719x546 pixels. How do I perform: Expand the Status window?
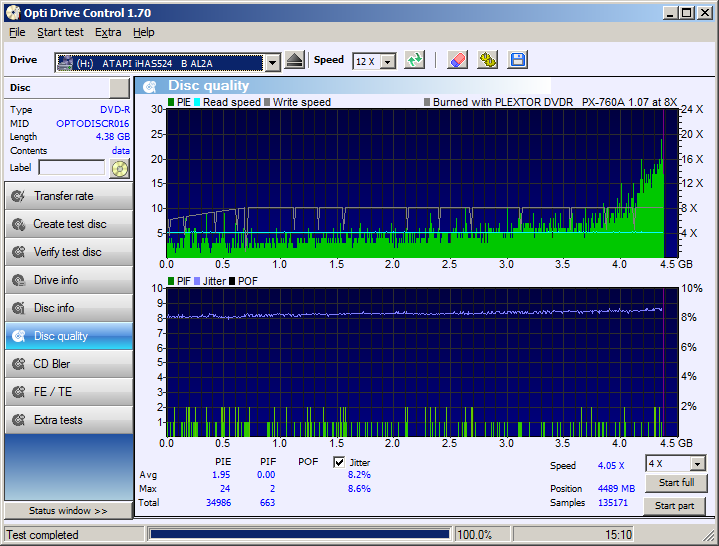68,511
